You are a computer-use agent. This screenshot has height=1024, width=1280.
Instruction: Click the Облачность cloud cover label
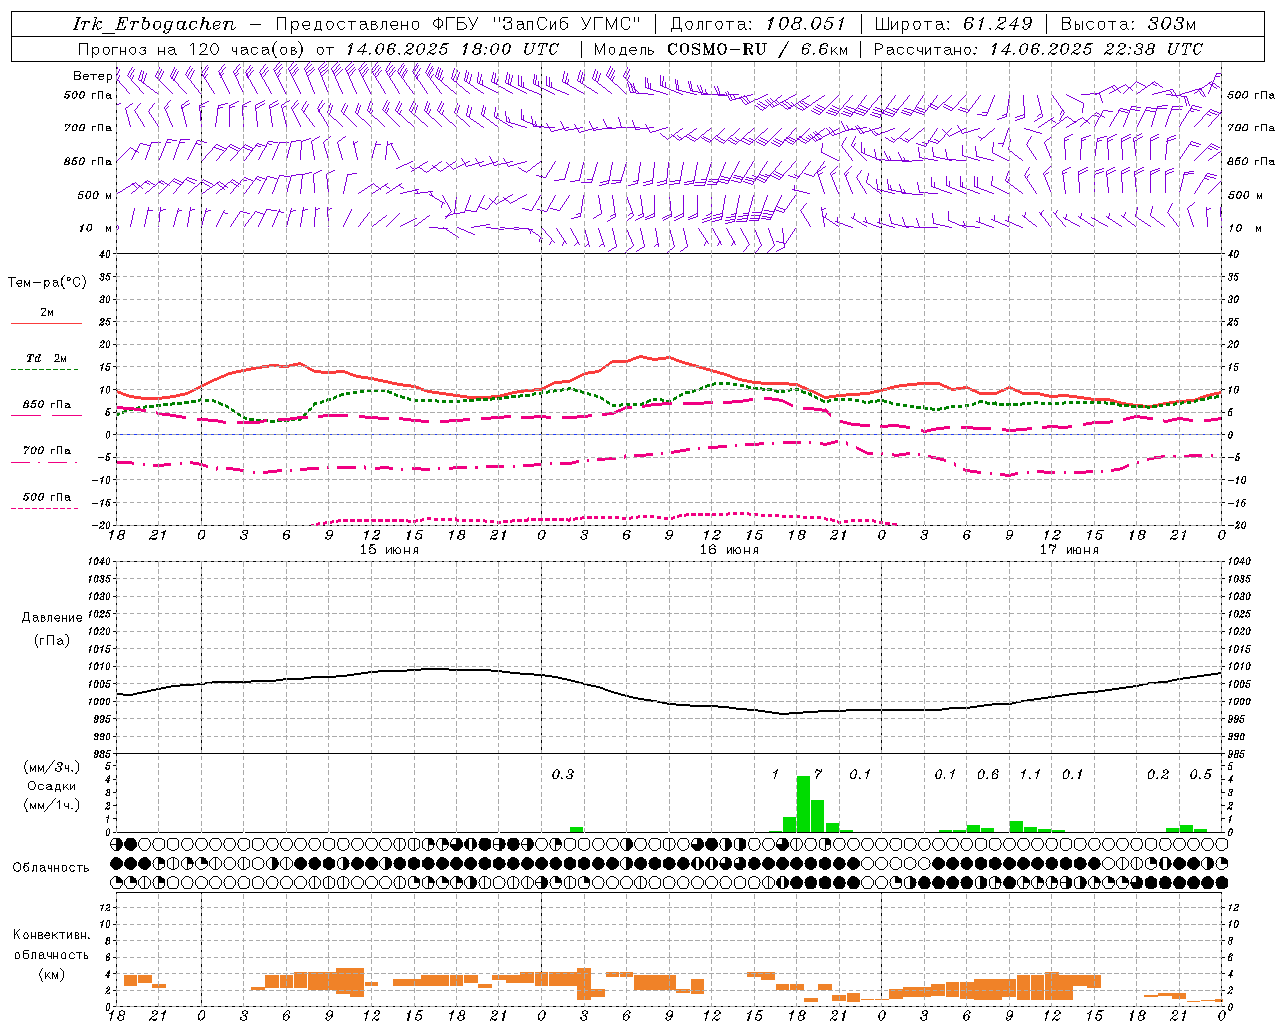point(51,867)
